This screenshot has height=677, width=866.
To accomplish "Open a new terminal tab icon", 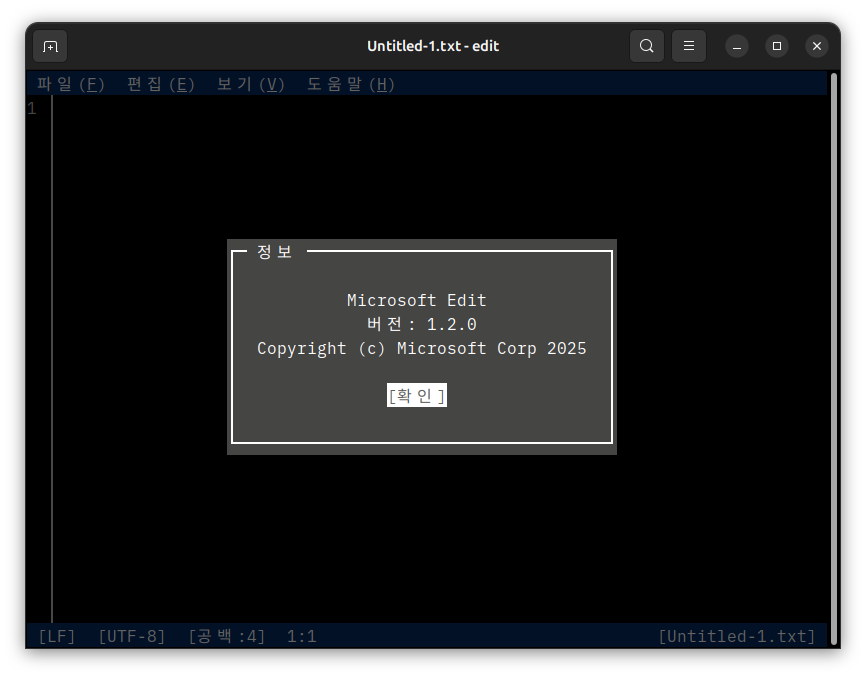I will [50, 46].
